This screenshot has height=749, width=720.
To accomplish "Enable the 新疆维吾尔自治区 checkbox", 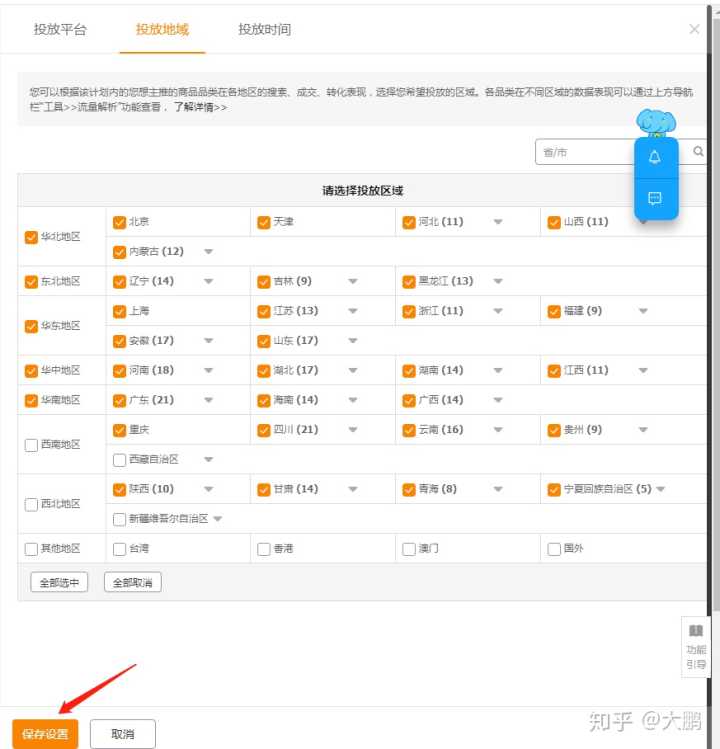I will click(x=120, y=519).
